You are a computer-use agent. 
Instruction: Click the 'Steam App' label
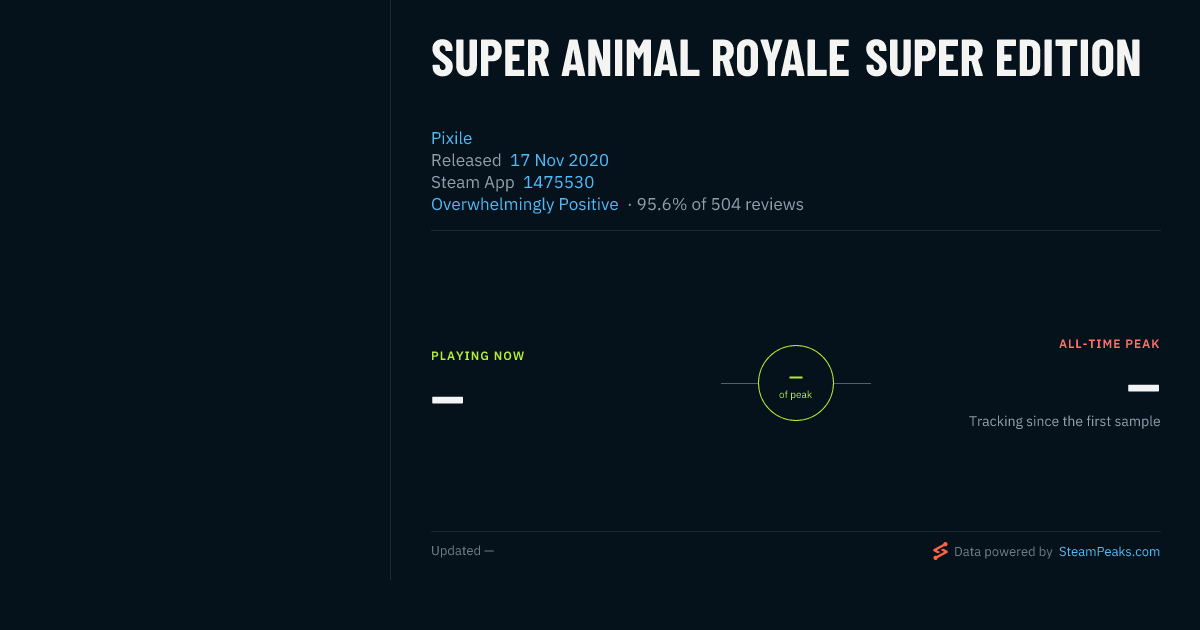473,182
